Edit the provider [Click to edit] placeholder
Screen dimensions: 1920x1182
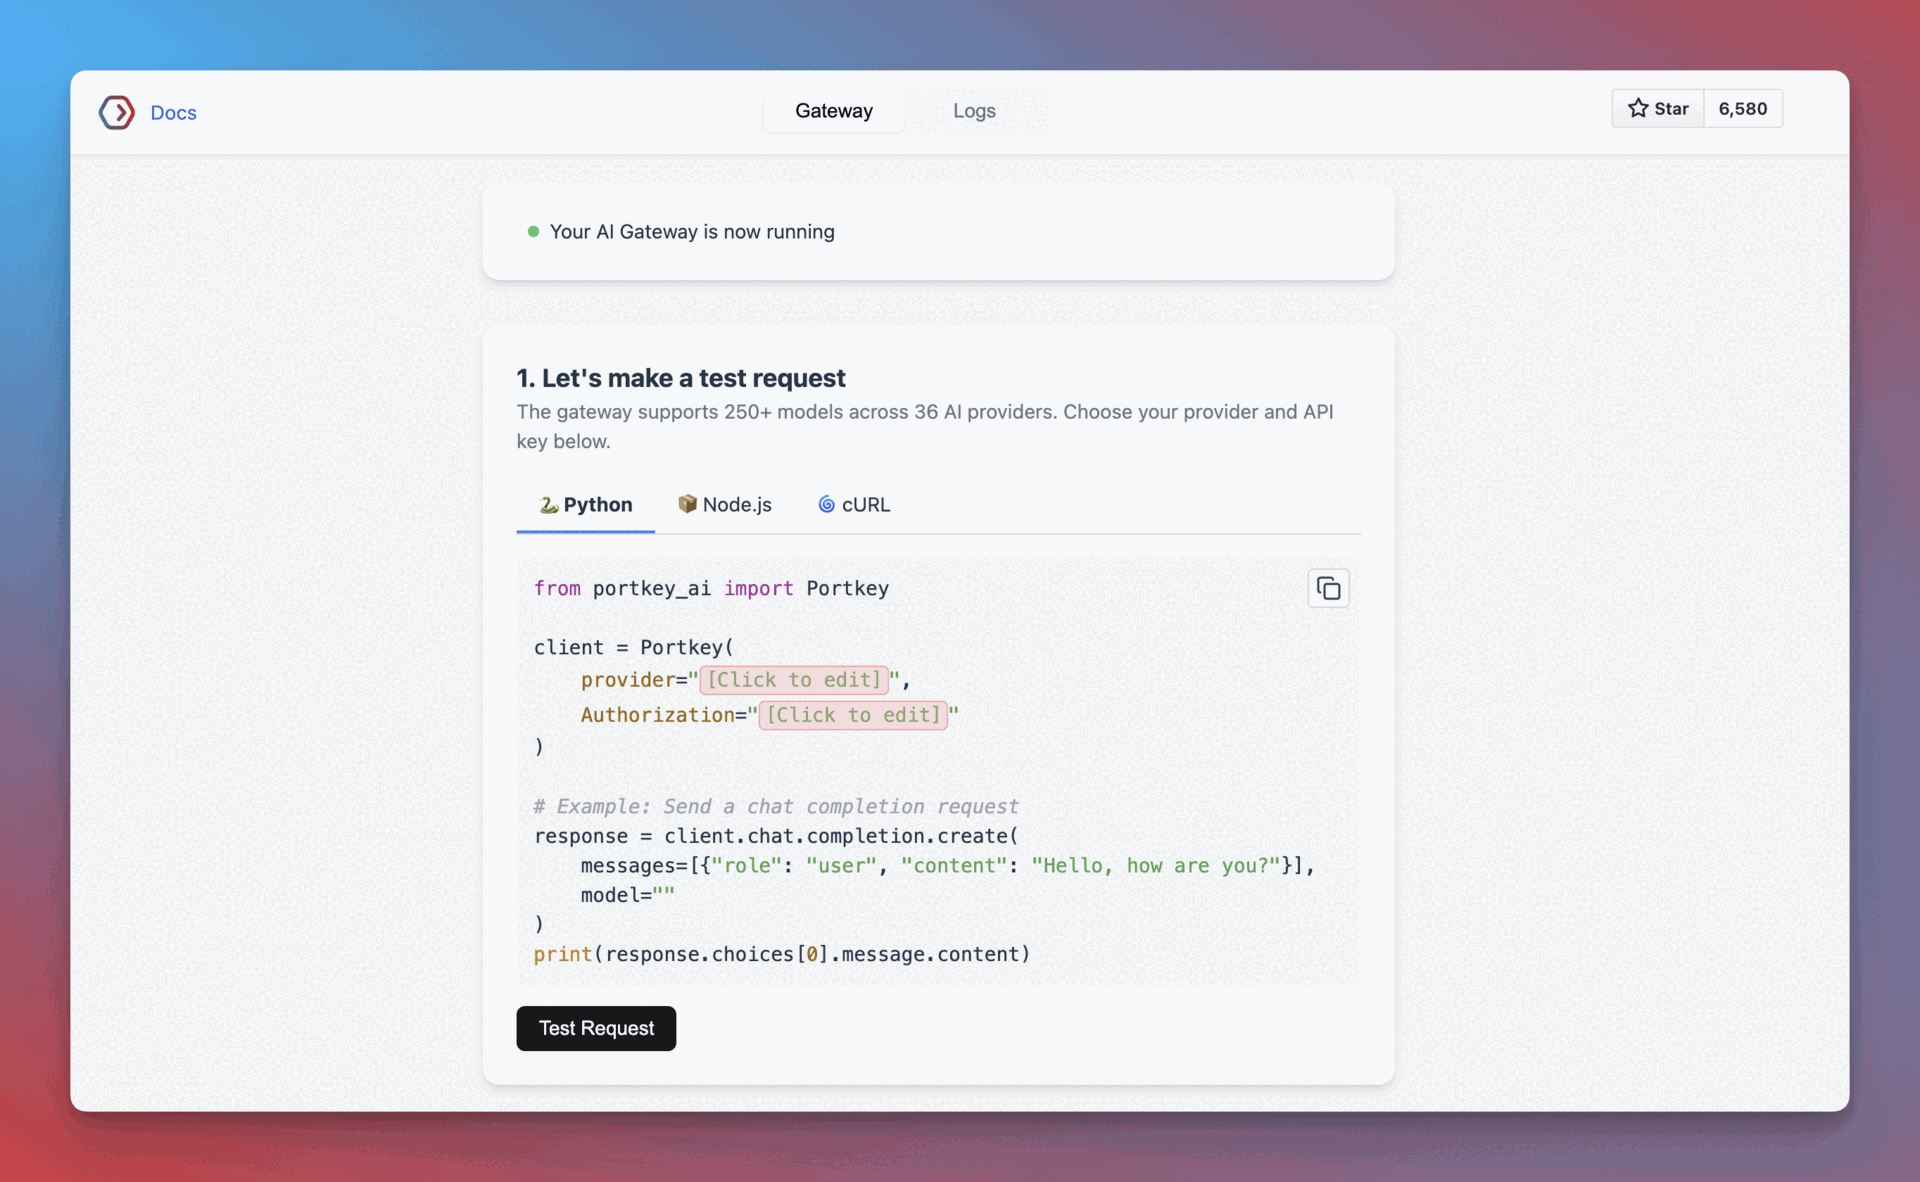tap(793, 680)
